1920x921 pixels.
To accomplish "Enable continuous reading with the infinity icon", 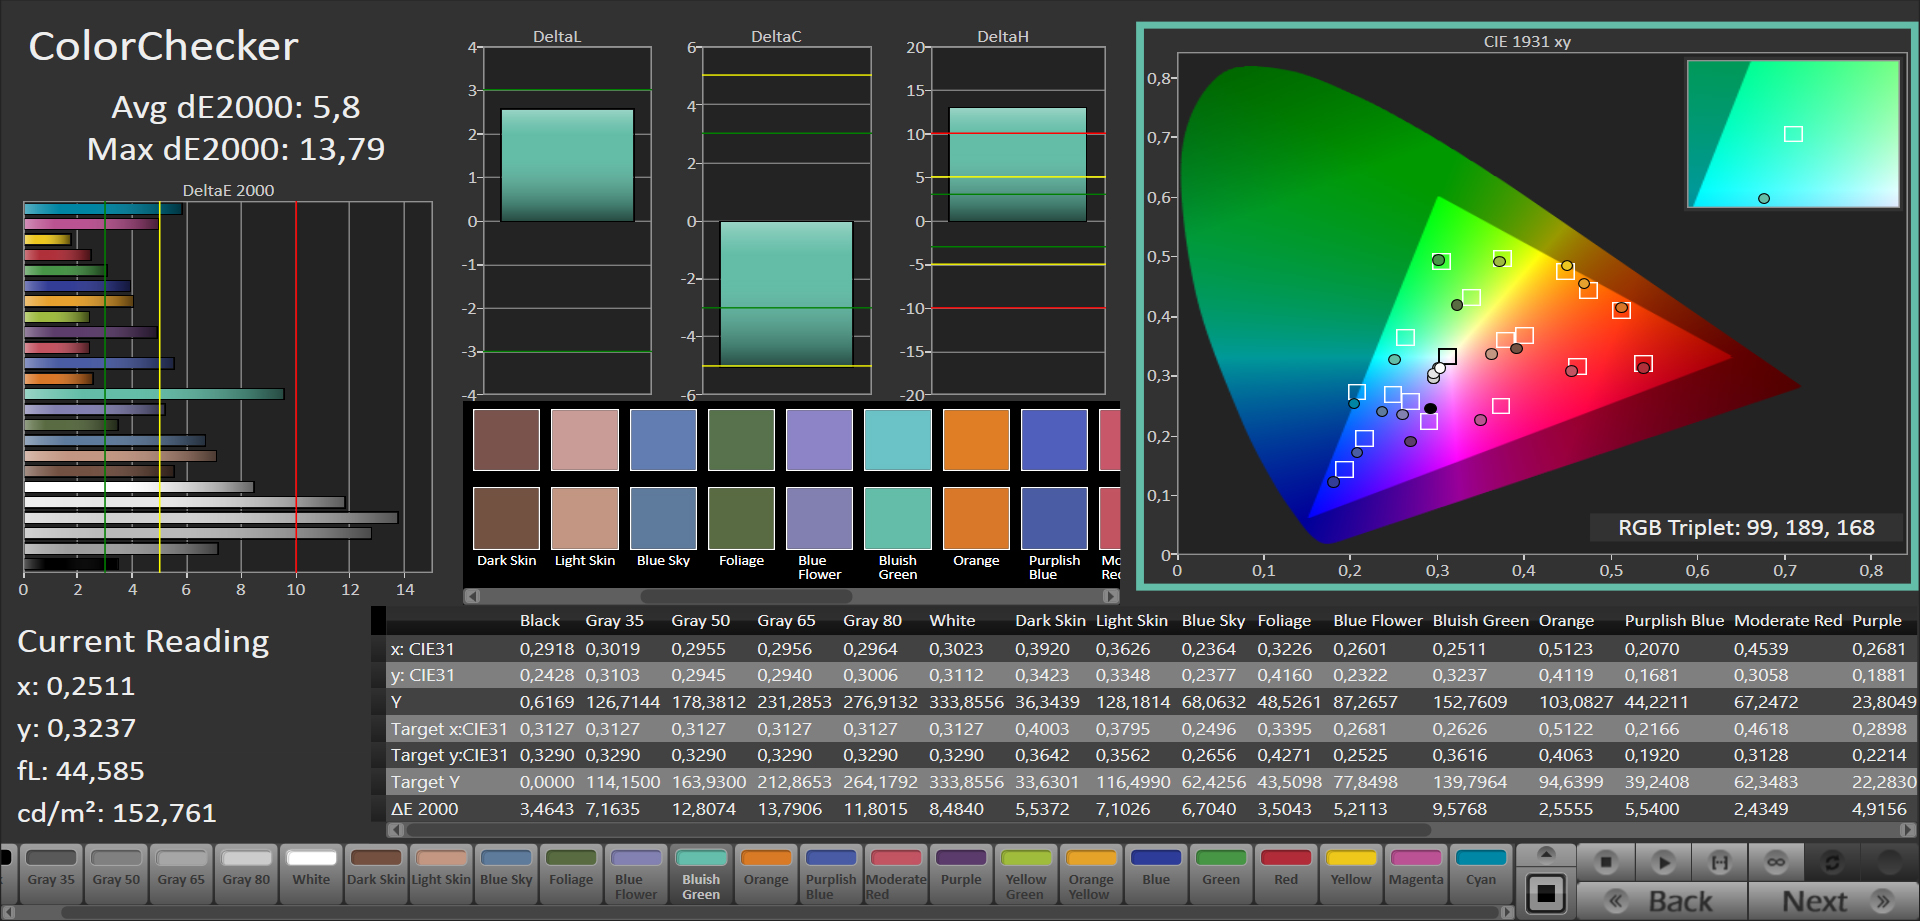I will pos(1776,861).
